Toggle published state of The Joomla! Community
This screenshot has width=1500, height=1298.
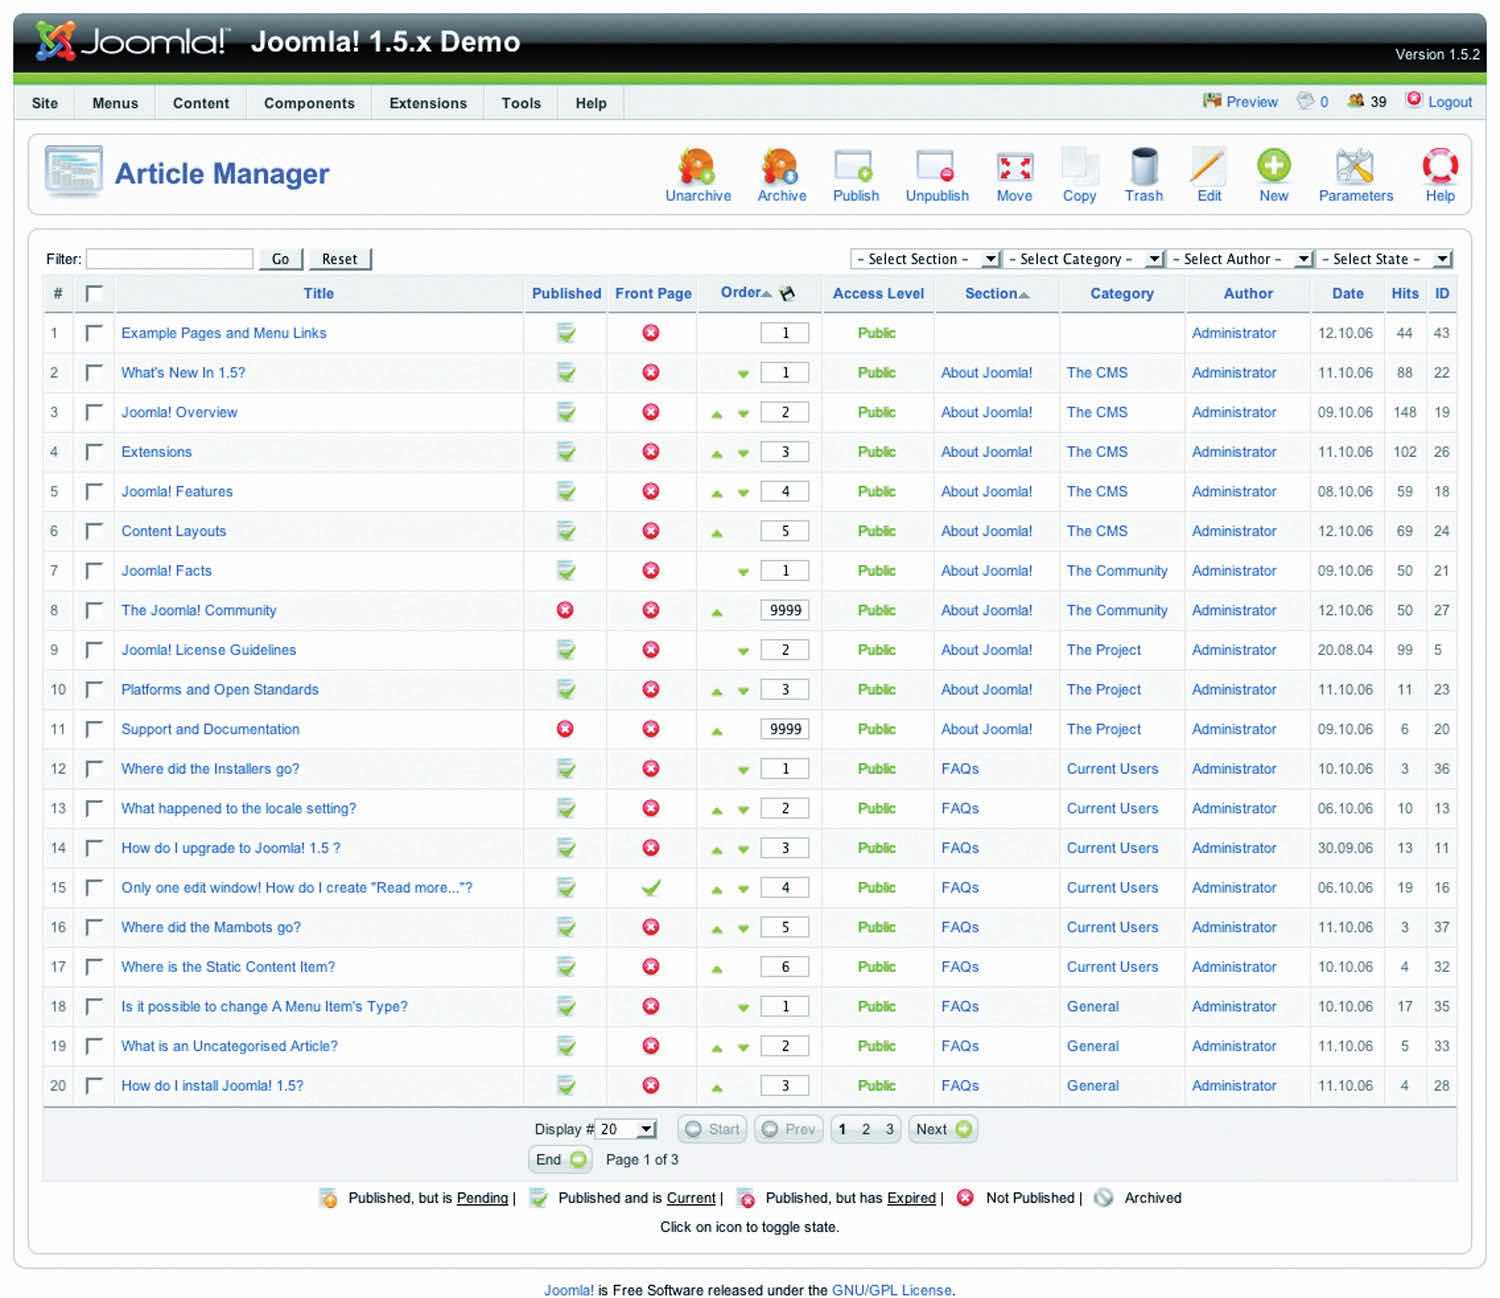tap(565, 610)
